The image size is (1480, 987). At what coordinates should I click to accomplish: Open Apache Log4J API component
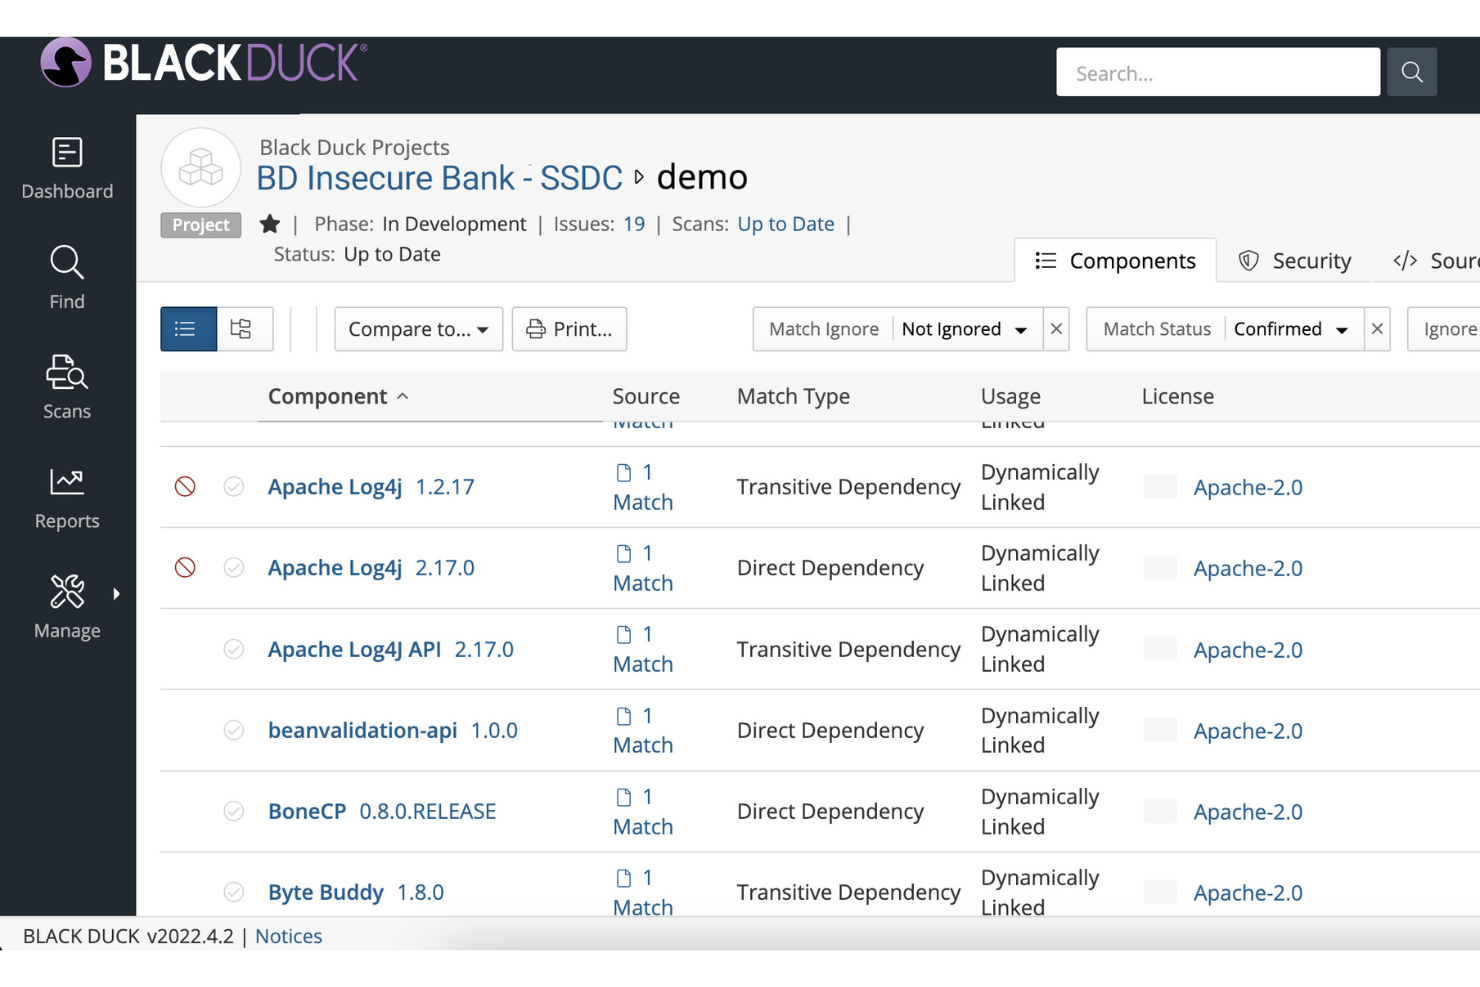click(x=355, y=649)
